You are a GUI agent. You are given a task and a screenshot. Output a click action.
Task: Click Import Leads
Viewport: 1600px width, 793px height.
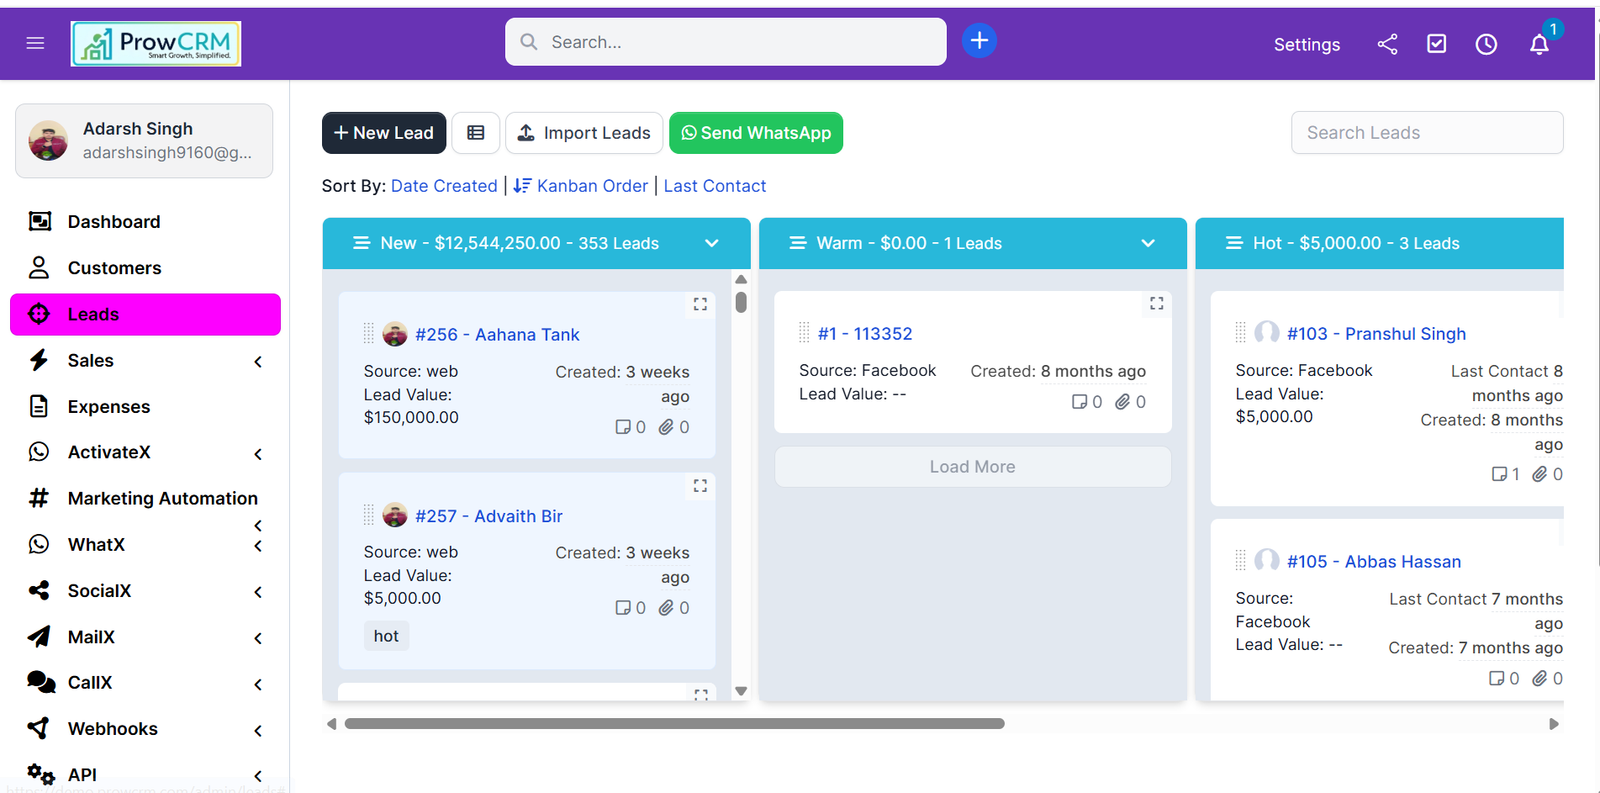tap(584, 133)
